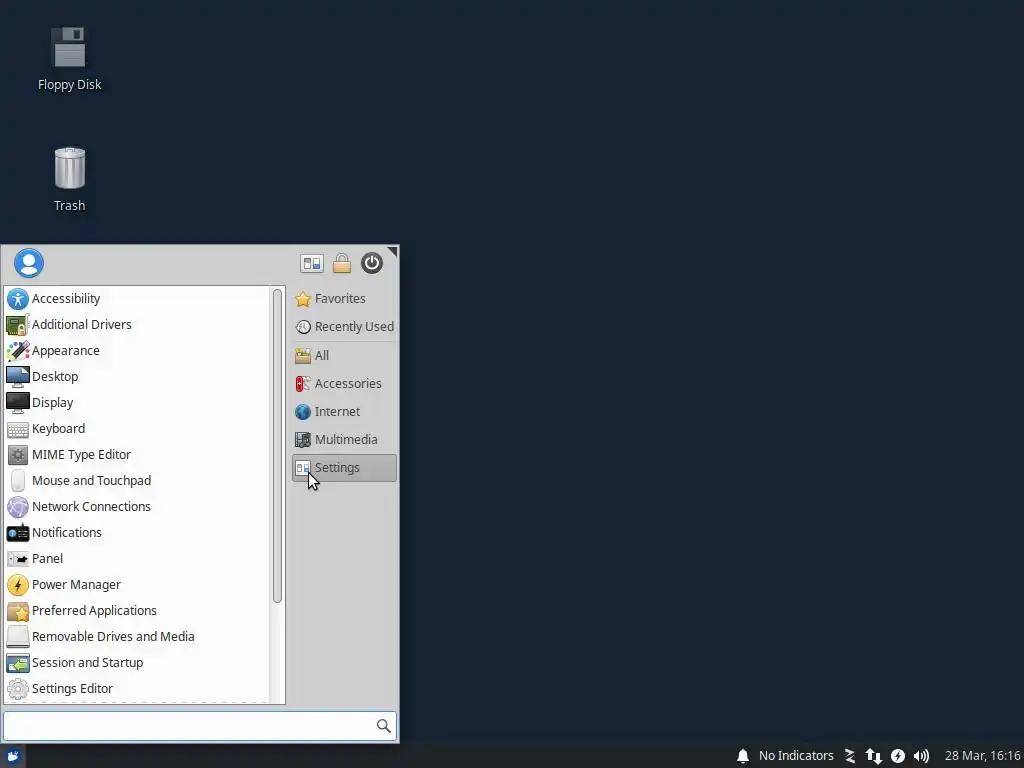Click the No Indicators panel item
Screen dimensions: 1024x768
pyautogui.click(x=796, y=756)
